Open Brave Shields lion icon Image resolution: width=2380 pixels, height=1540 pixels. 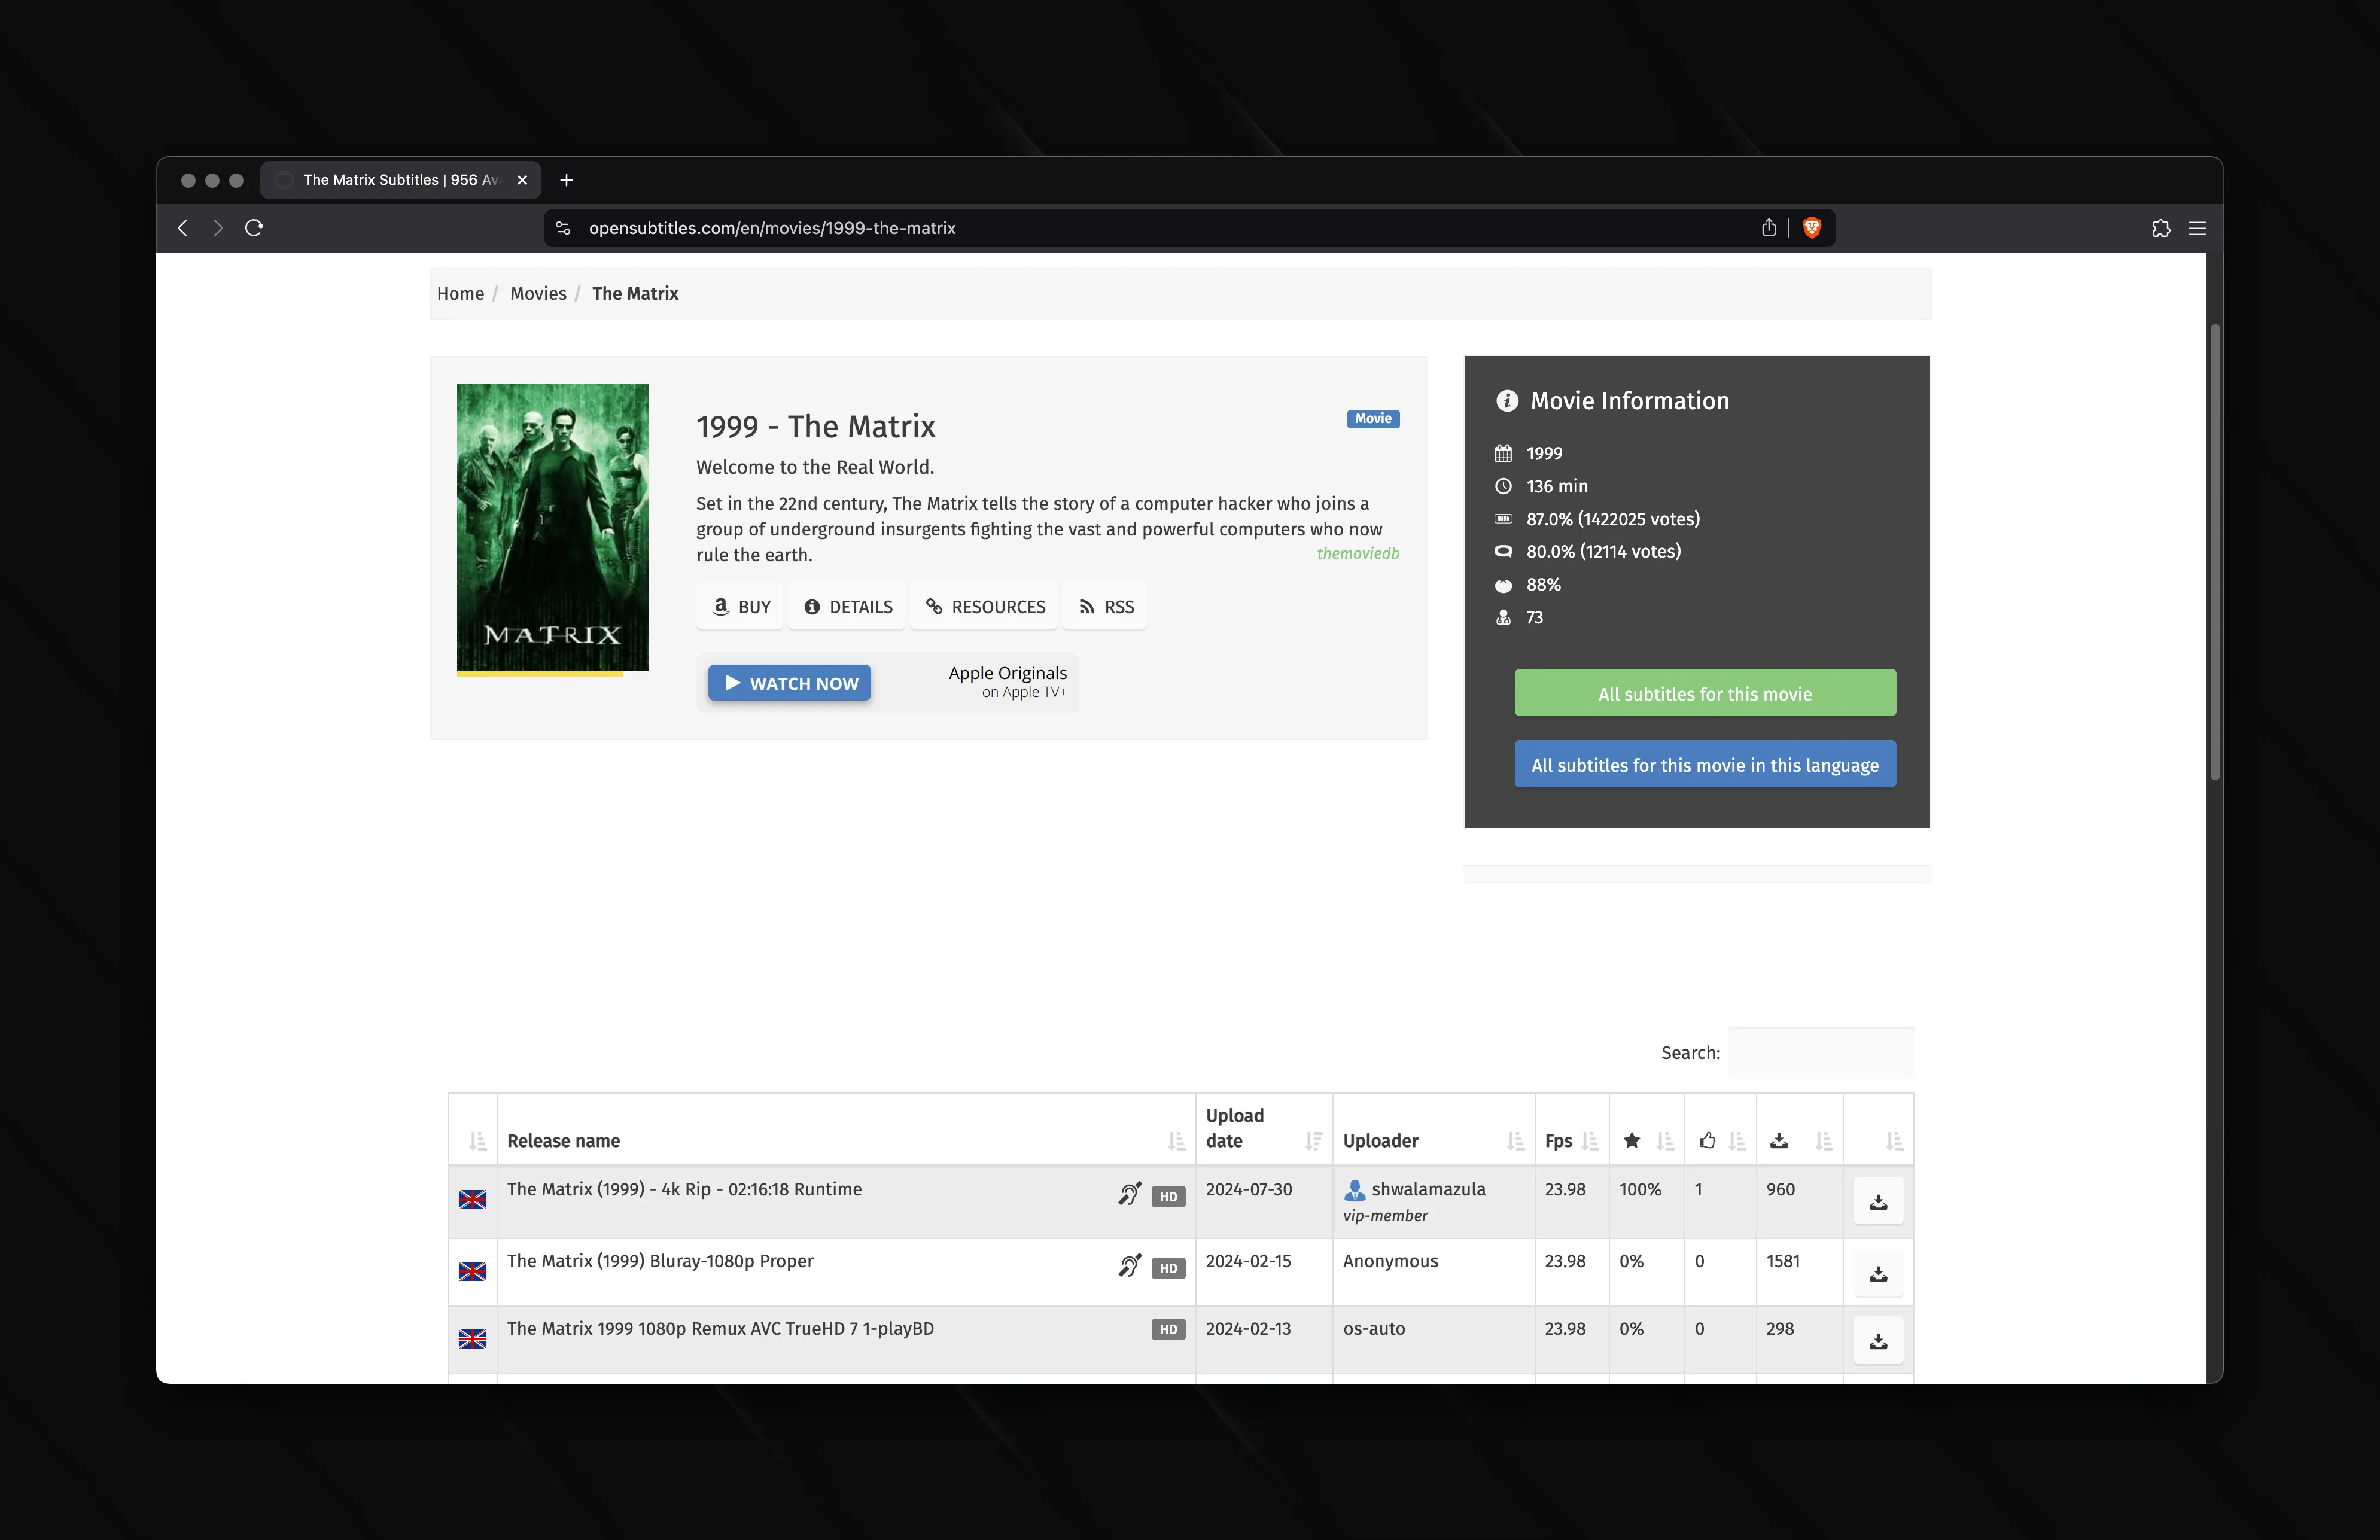[1811, 228]
